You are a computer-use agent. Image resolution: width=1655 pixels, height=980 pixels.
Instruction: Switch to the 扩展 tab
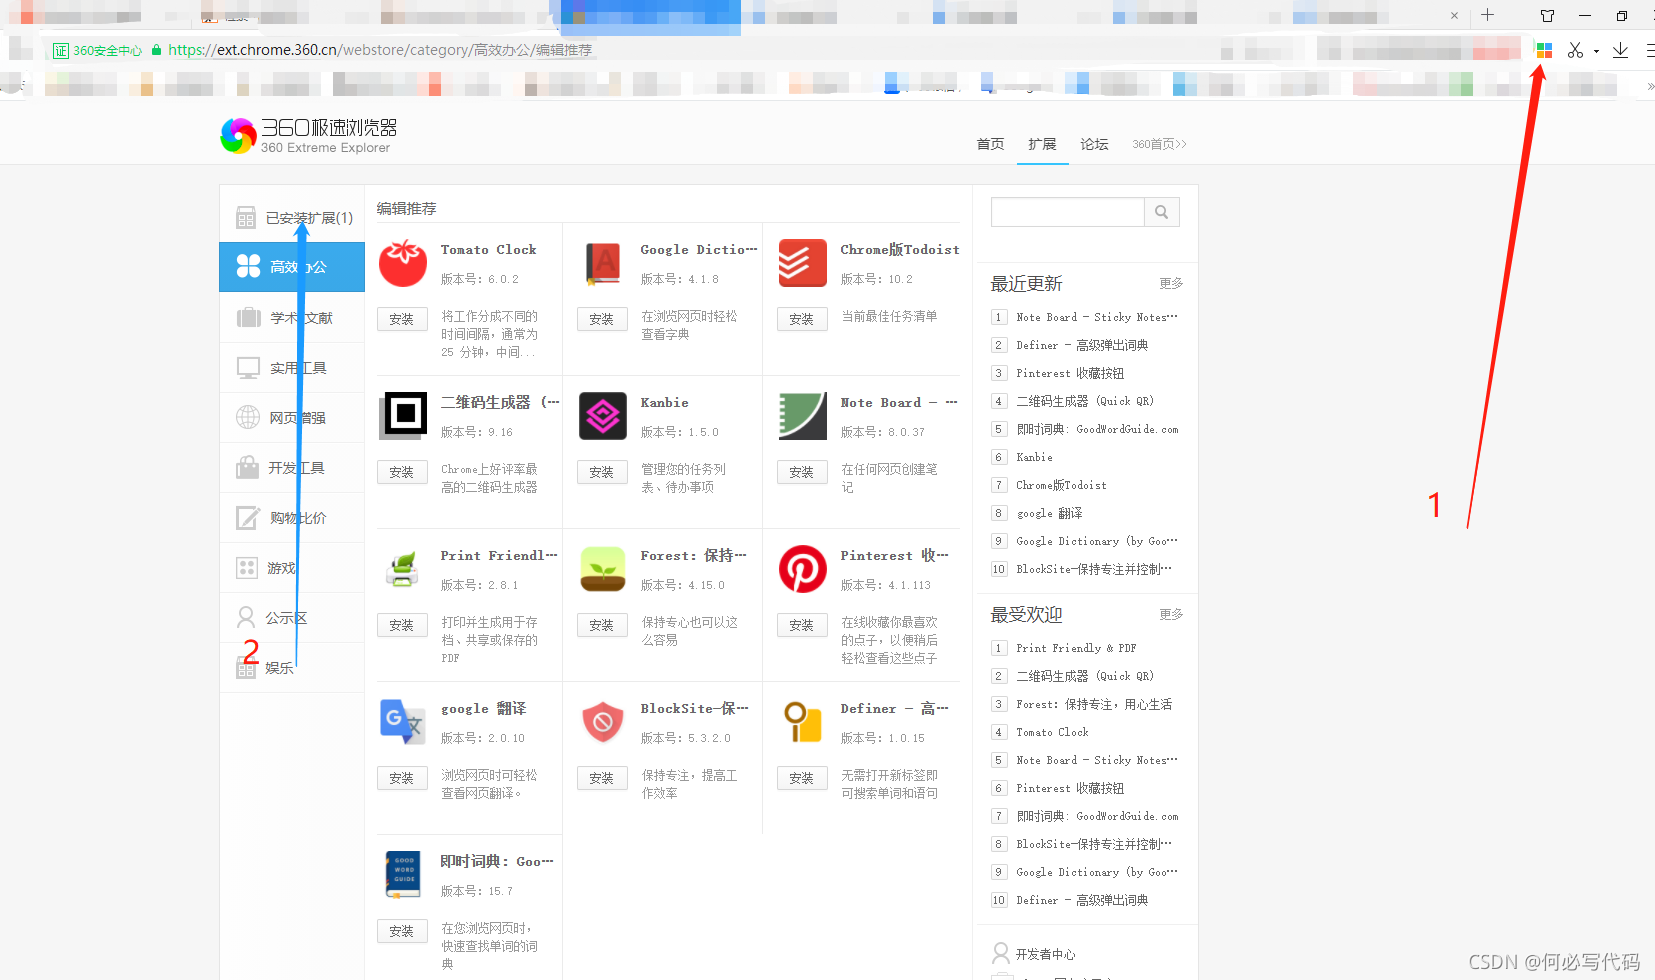click(1042, 144)
